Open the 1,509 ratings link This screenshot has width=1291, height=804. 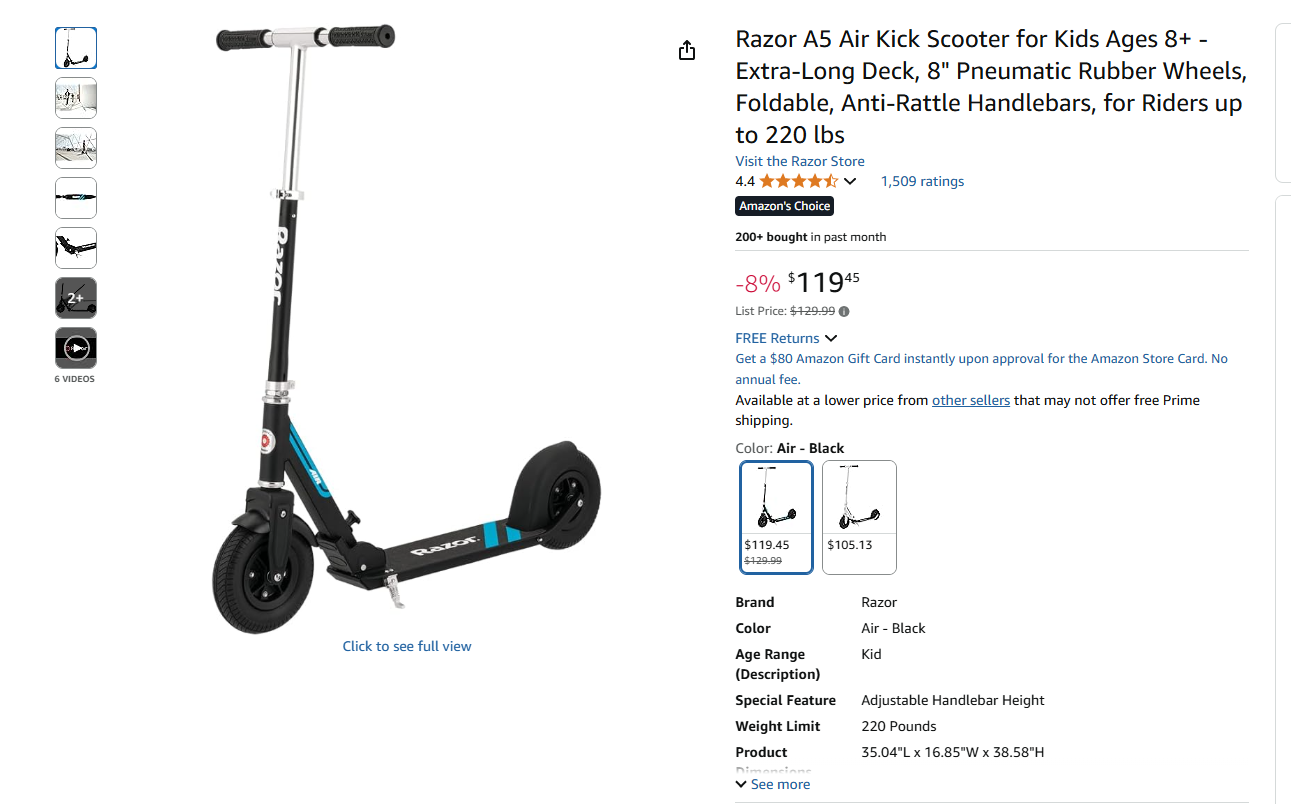(922, 181)
